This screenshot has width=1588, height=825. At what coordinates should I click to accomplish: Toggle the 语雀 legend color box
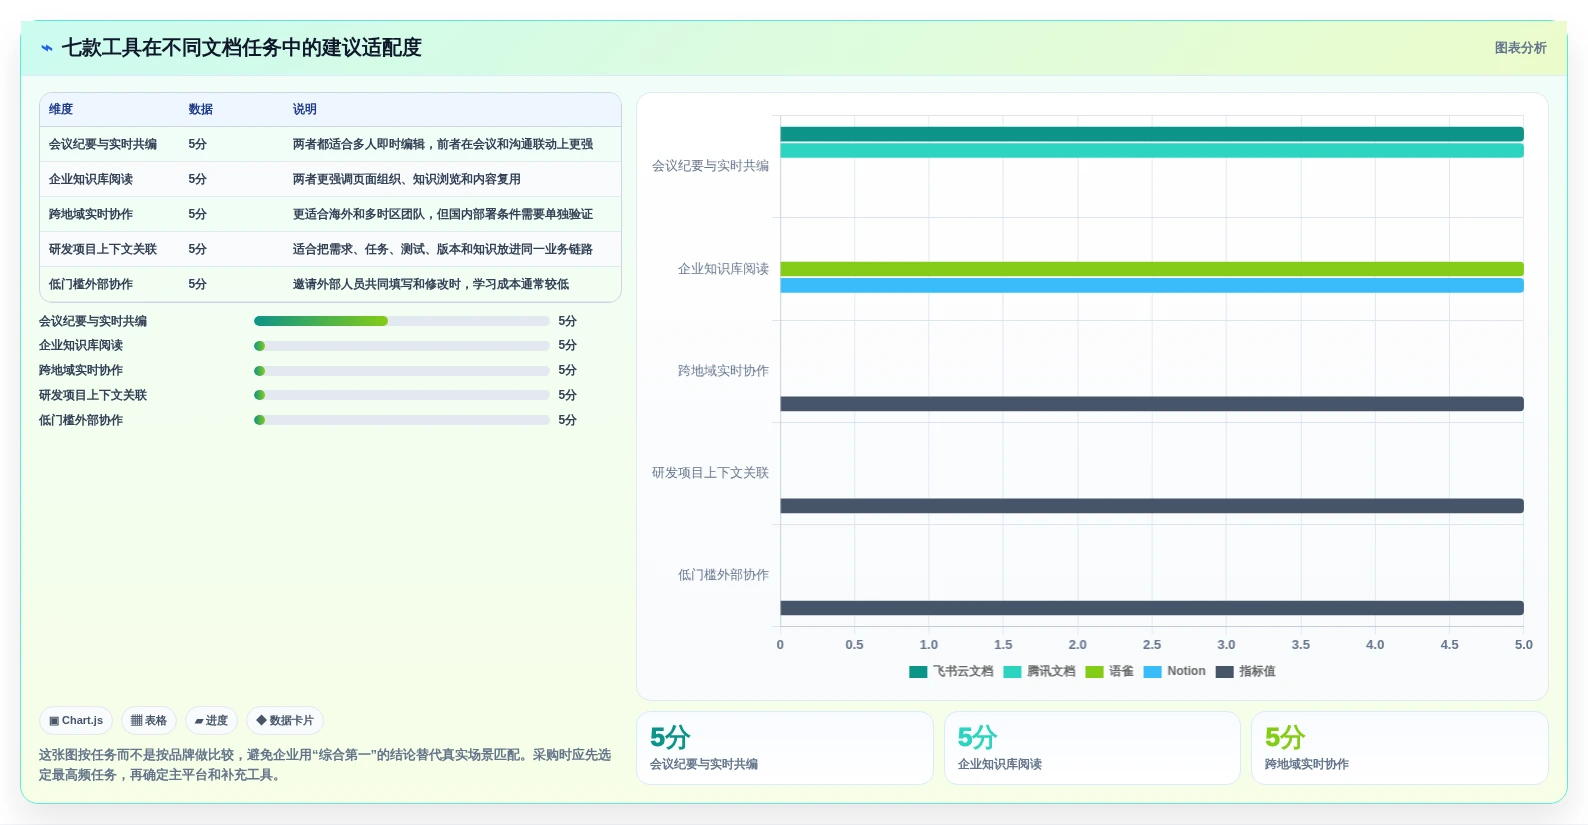[1094, 672]
